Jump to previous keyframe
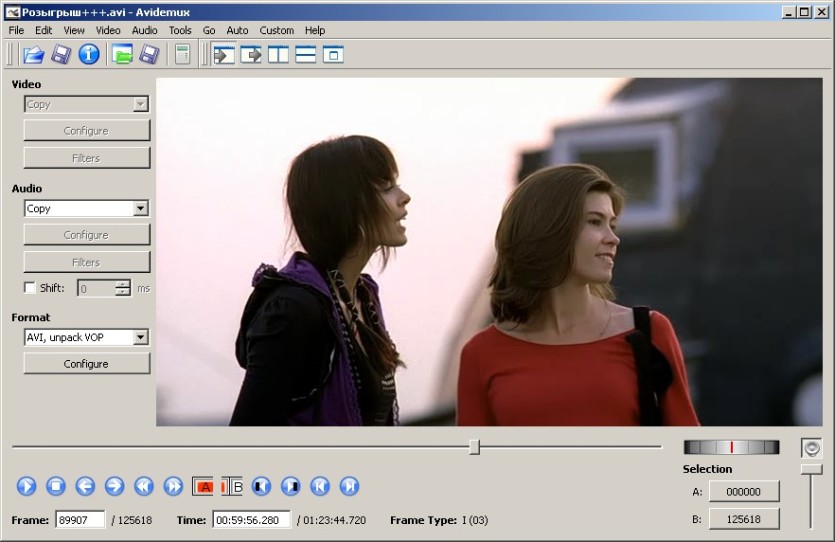The height and width of the screenshot is (542, 835). pos(144,486)
